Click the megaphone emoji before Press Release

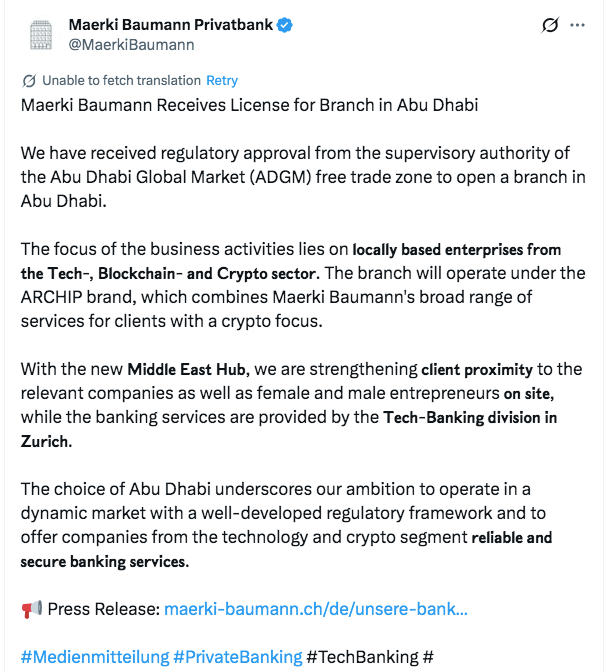pyautogui.click(x=31, y=609)
